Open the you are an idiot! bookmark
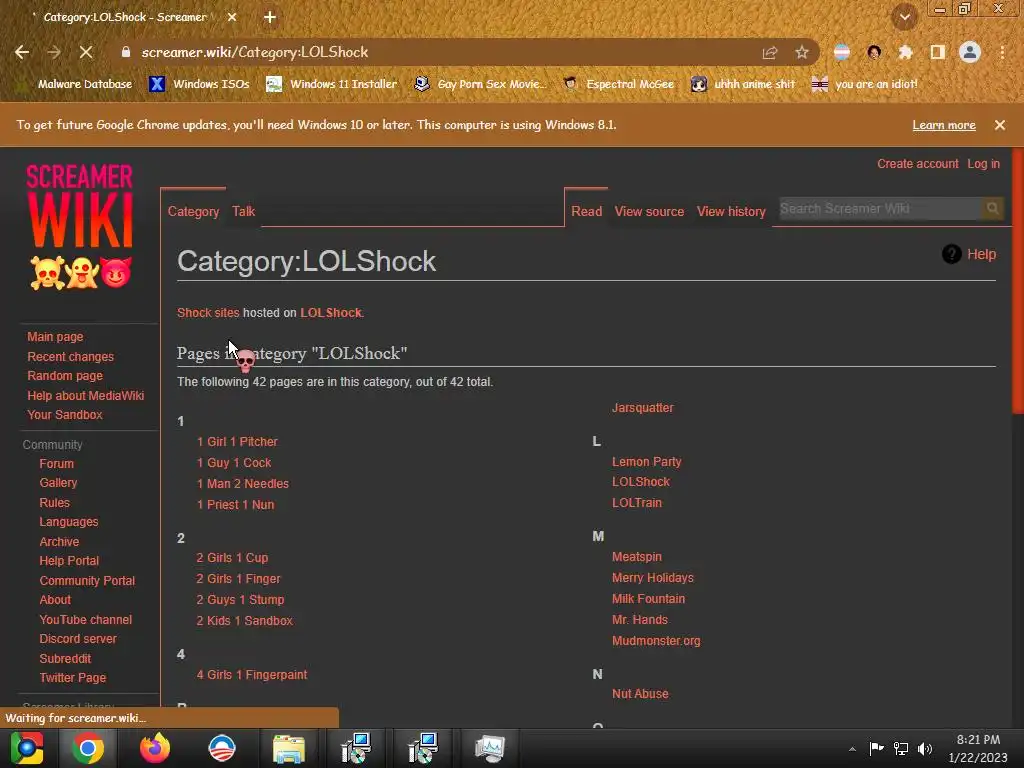The width and height of the screenshot is (1024, 768). coord(865,84)
